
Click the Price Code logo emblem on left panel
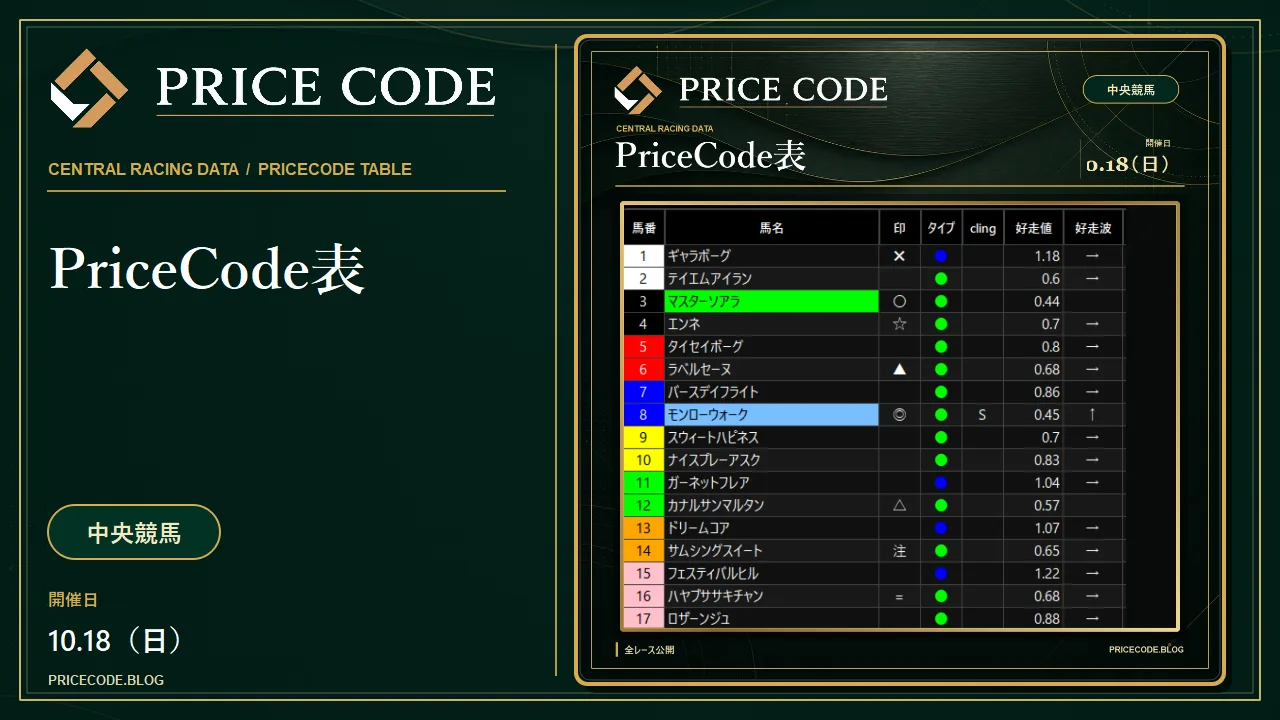[x=89, y=88]
